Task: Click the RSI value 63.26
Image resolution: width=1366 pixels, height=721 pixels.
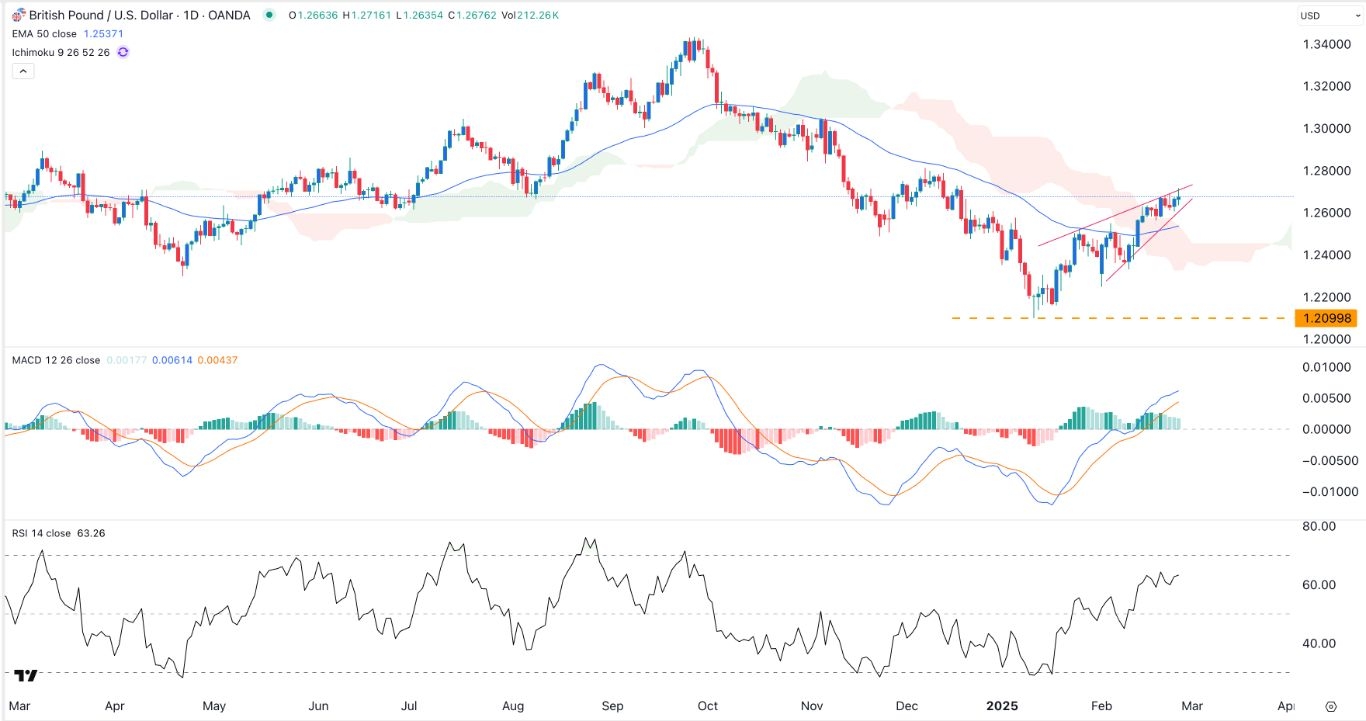Action: coord(91,533)
